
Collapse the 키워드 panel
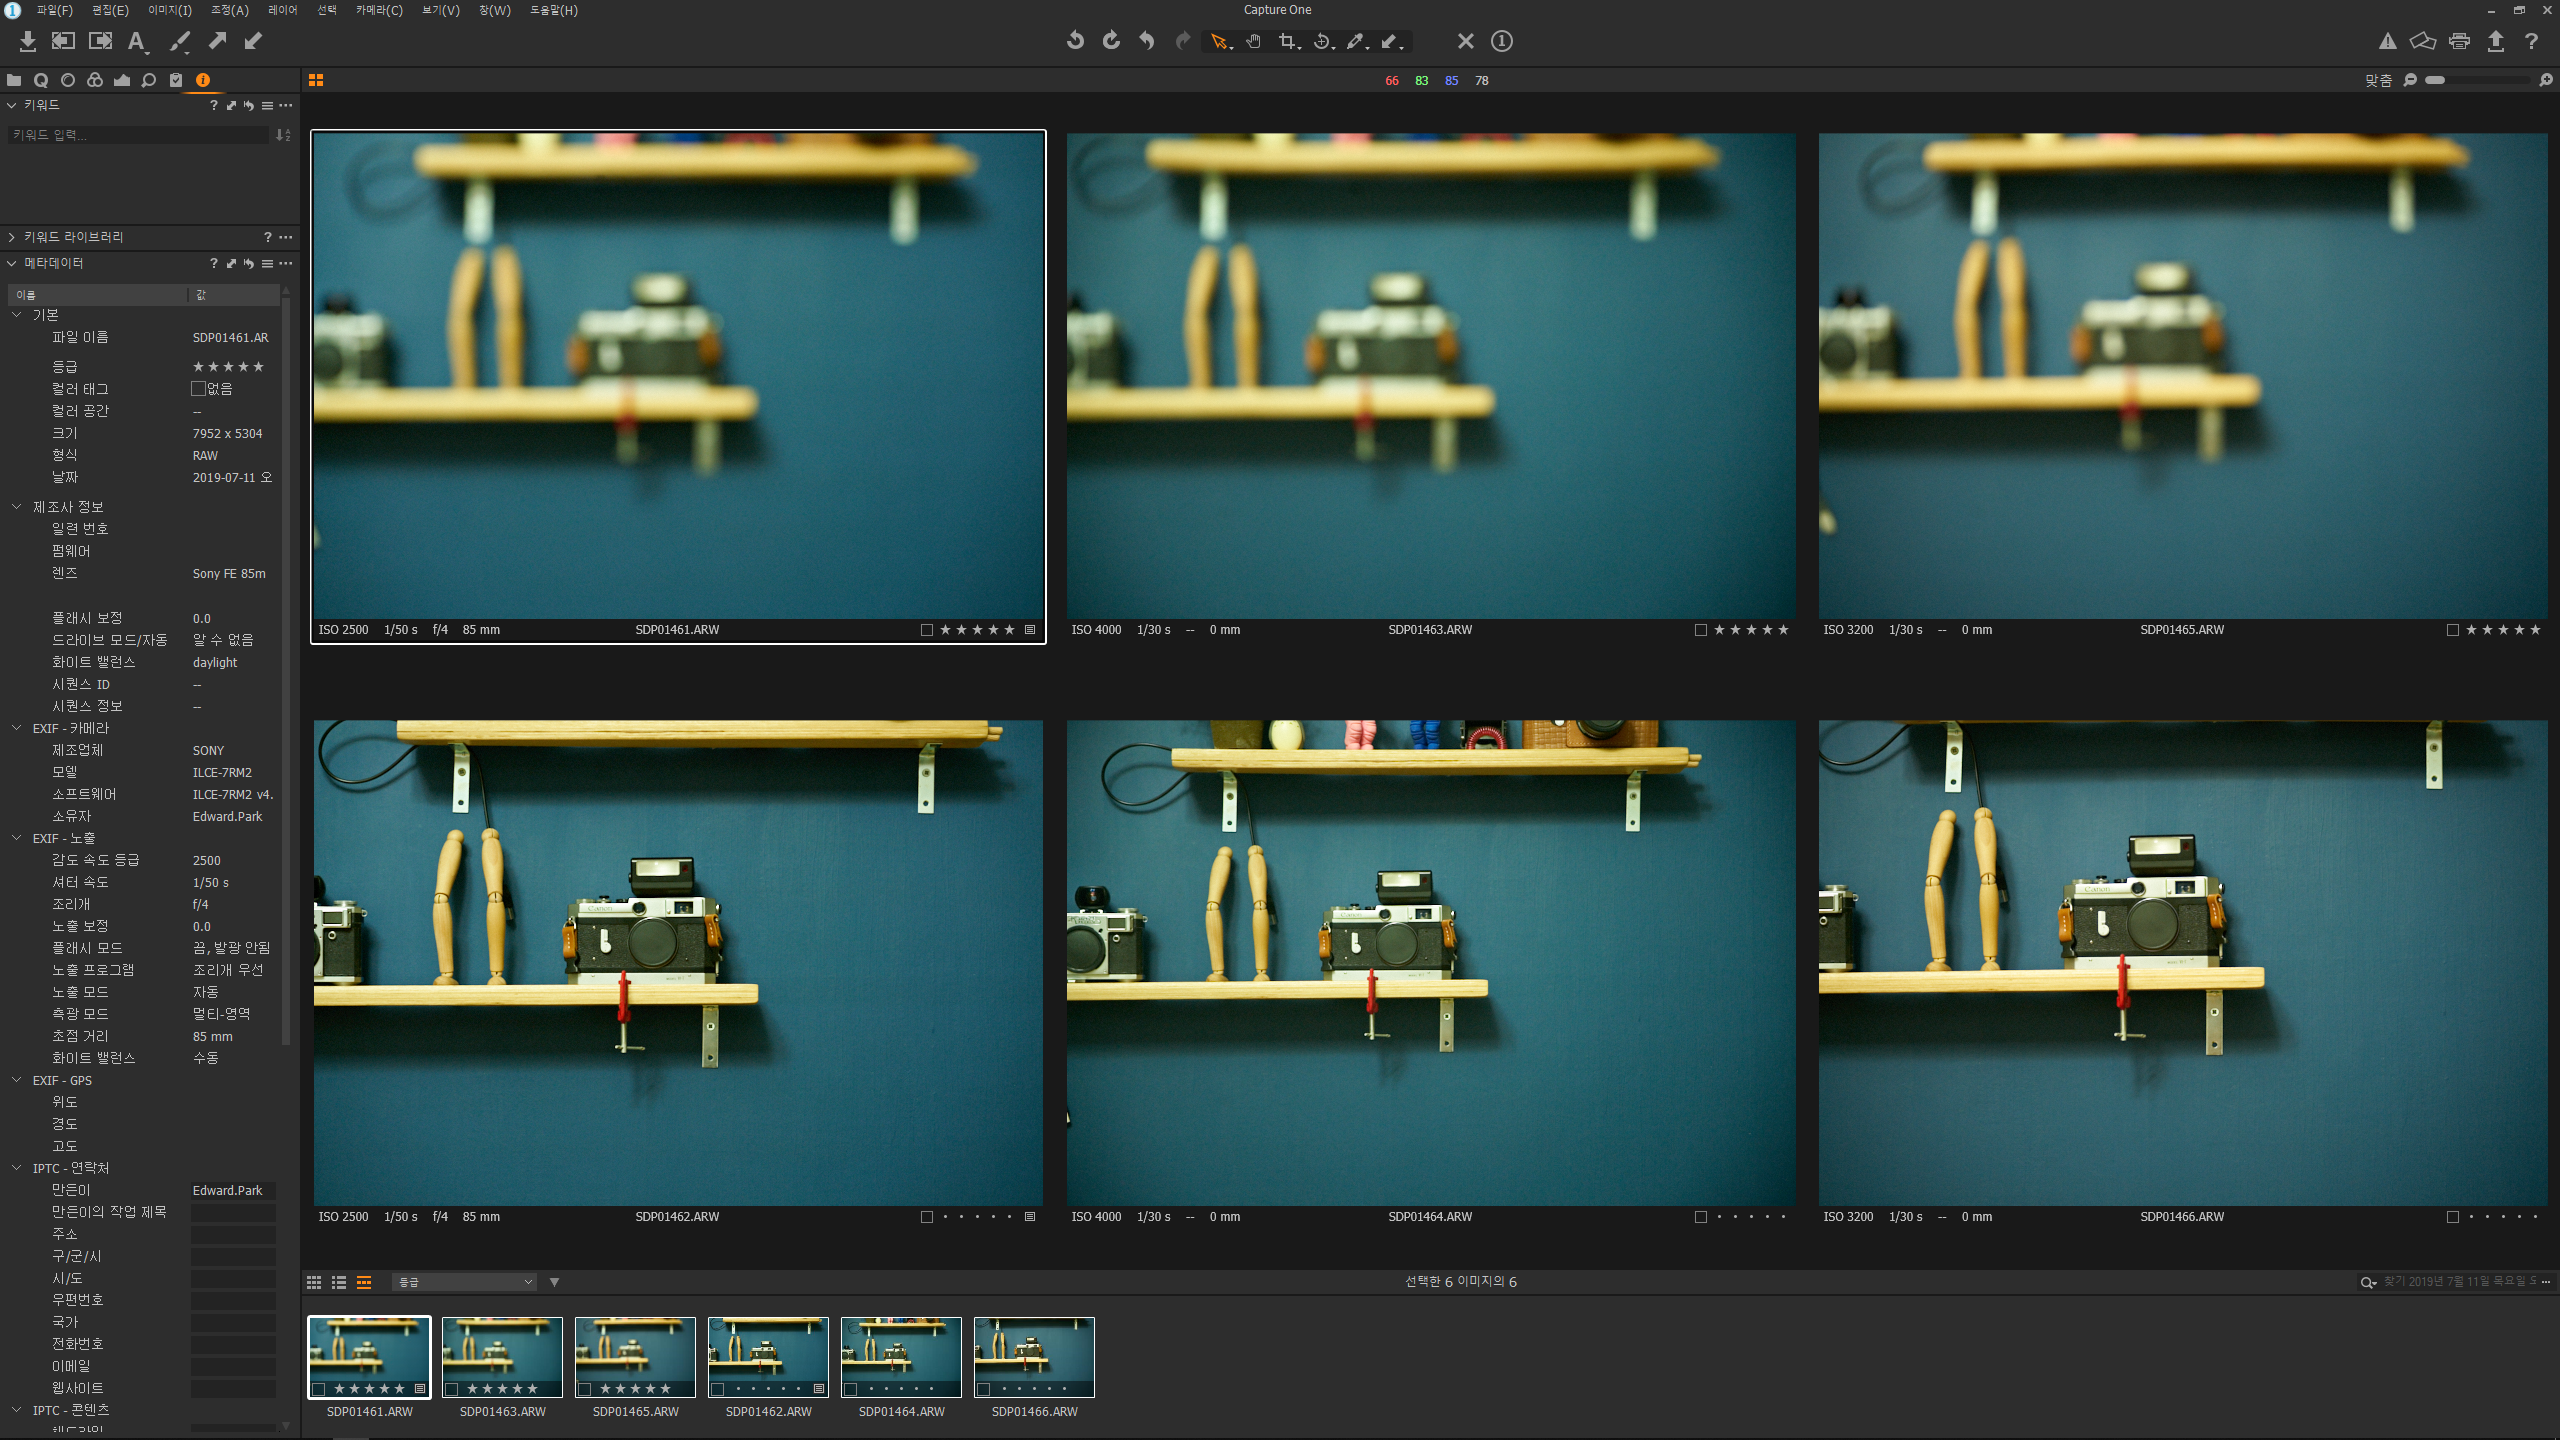[x=12, y=105]
